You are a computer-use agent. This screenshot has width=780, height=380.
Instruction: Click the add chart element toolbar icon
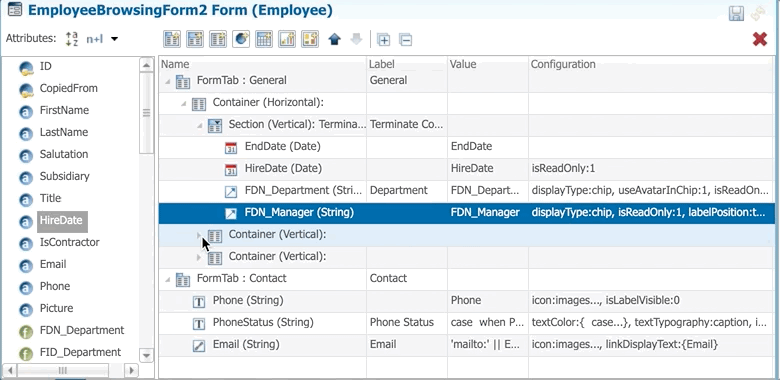click(287, 39)
